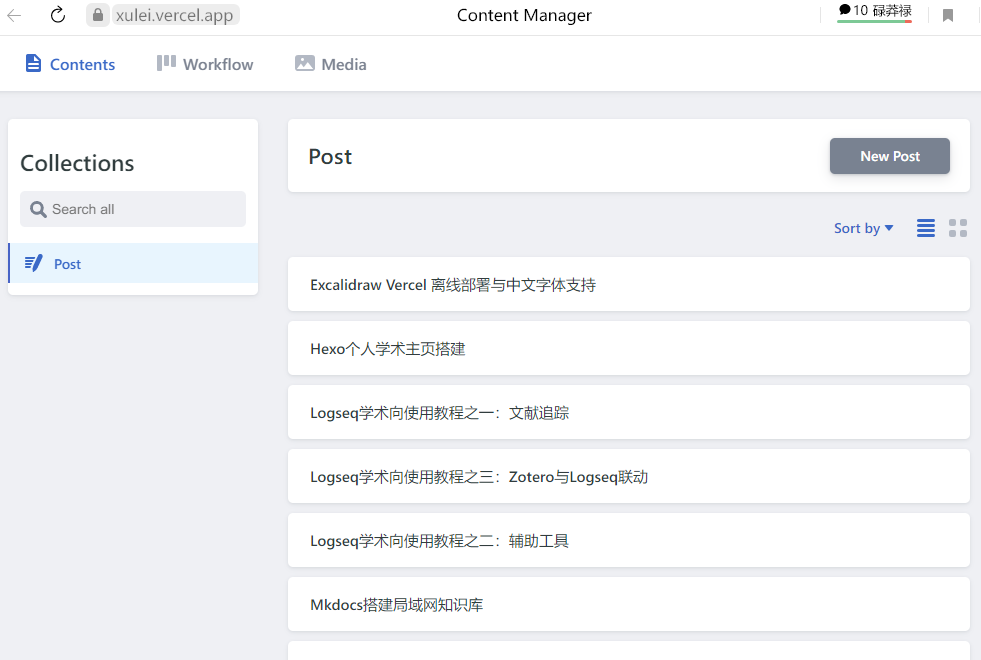Open the Sort by dropdown

[x=863, y=228]
